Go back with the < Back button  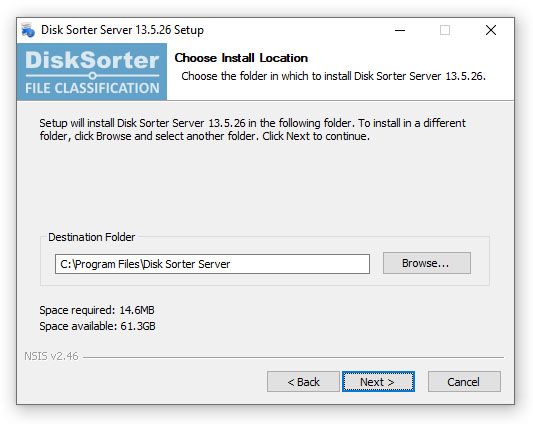pyautogui.click(x=303, y=381)
